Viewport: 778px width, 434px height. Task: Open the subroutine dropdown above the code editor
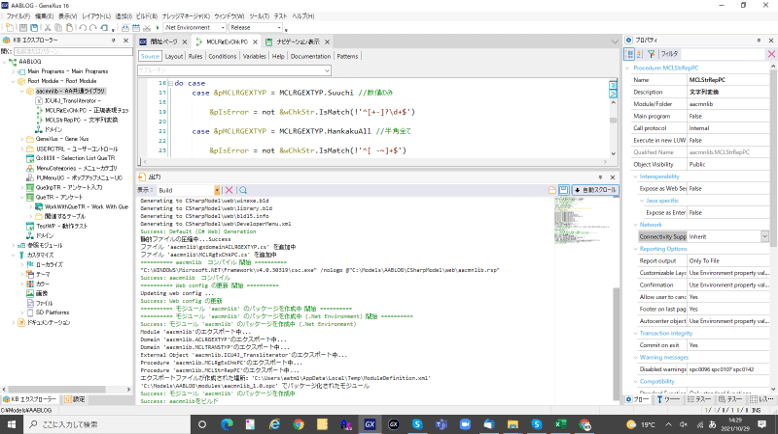coord(327,70)
